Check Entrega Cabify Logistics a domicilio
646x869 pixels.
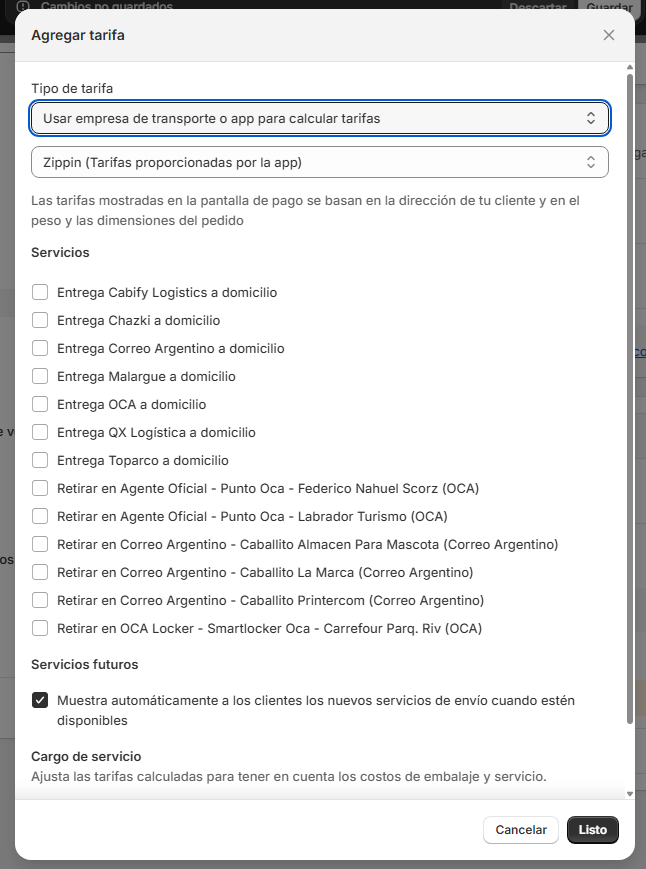[40, 293]
